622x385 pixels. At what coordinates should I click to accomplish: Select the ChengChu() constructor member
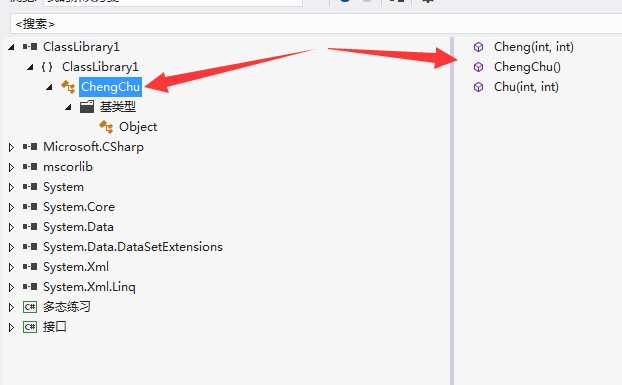(x=527, y=67)
